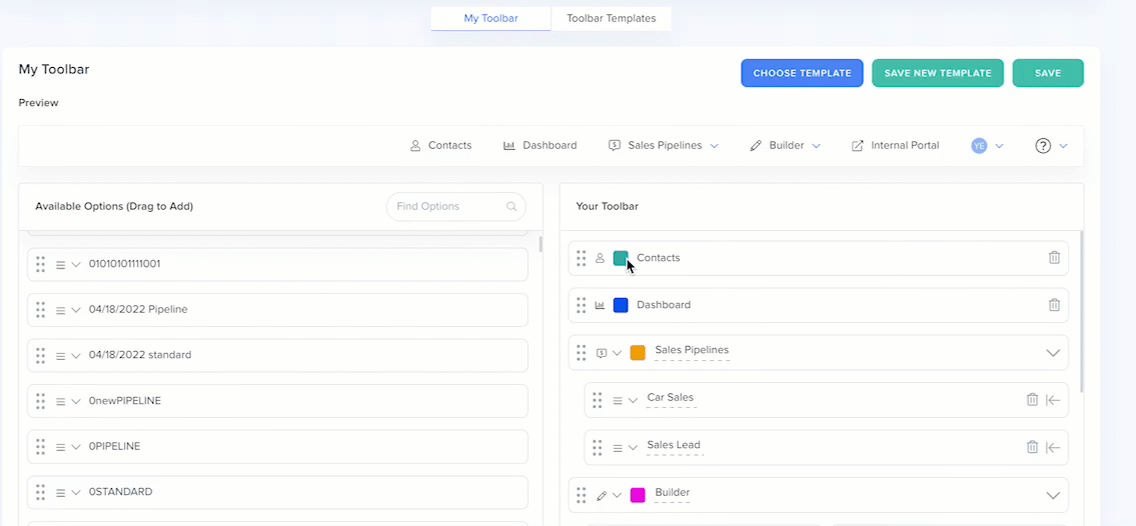Delete Contacts item using trash icon
1136x526 pixels.
(x=1054, y=258)
